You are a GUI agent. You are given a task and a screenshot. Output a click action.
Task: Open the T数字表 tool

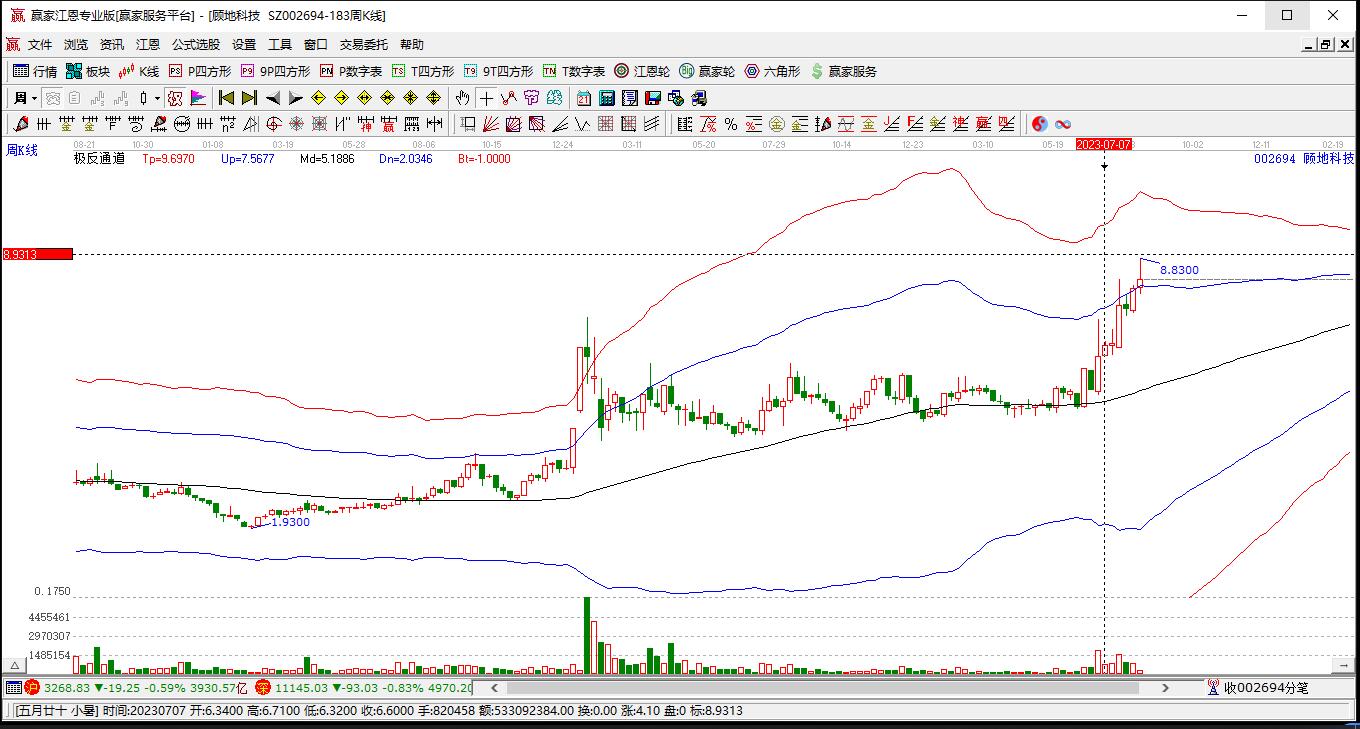pyautogui.click(x=574, y=71)
